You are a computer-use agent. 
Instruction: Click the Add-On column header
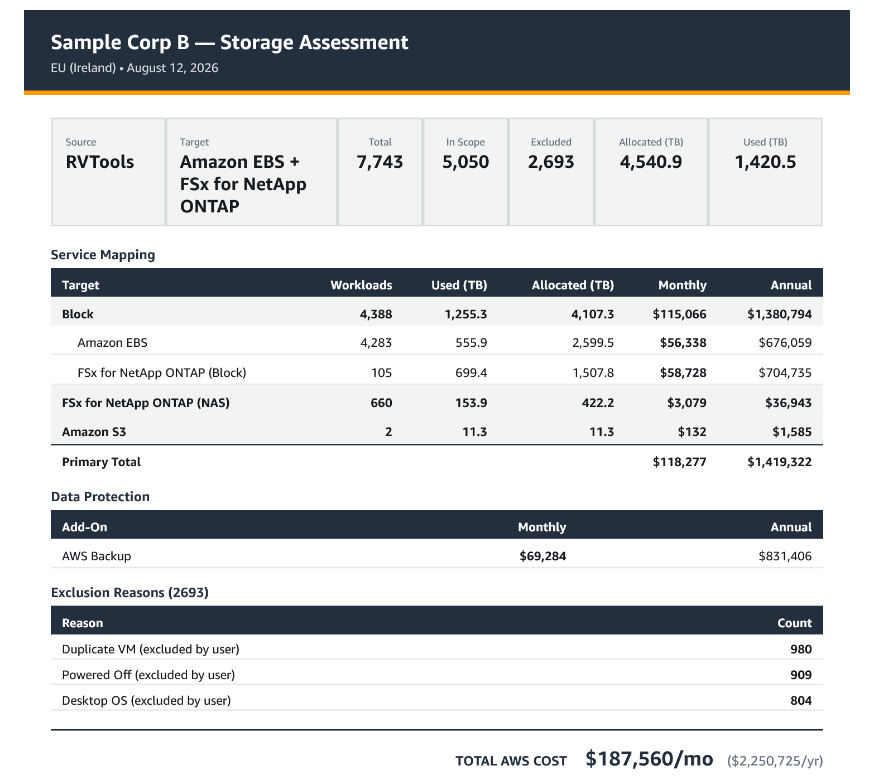[84, 527]
